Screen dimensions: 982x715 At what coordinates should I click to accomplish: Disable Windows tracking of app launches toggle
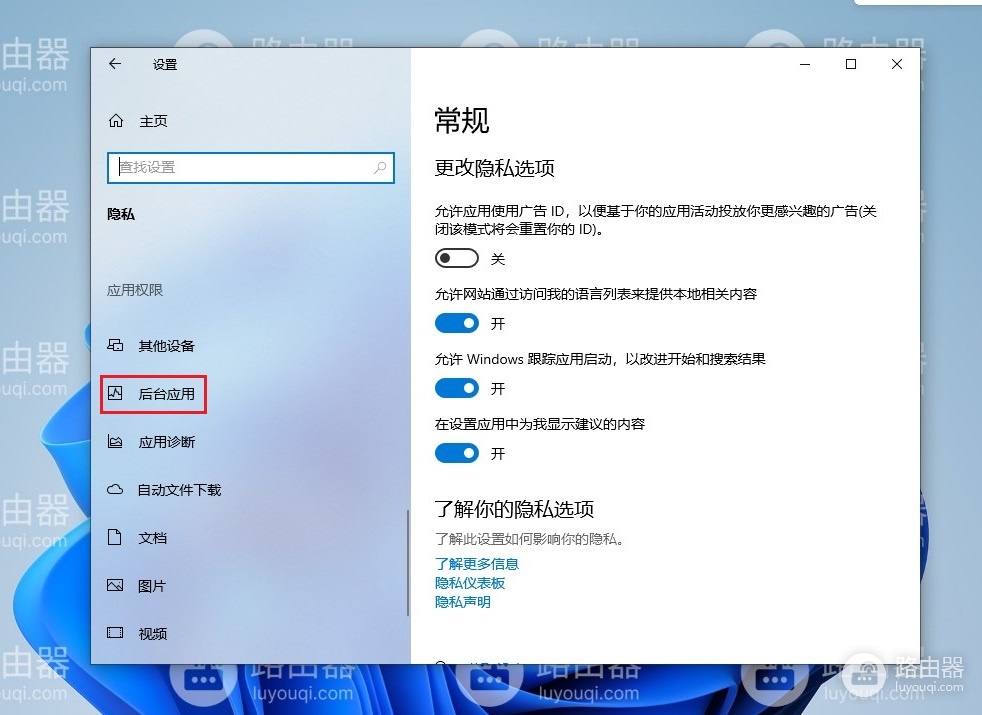(x=457, y=388)
